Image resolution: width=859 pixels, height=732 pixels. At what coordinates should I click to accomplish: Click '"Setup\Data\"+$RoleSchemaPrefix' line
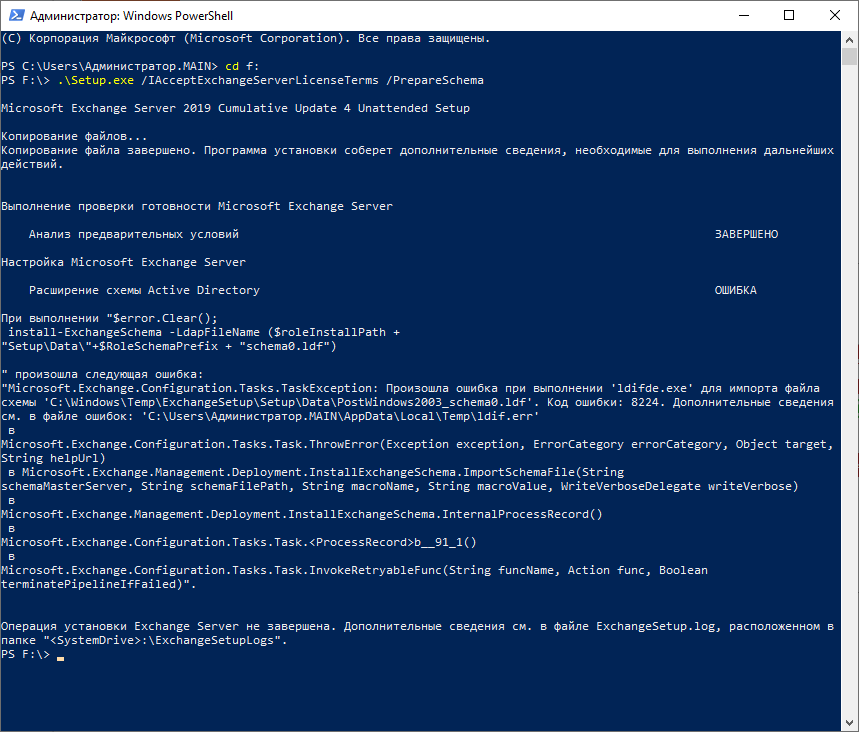coord(169,347)
